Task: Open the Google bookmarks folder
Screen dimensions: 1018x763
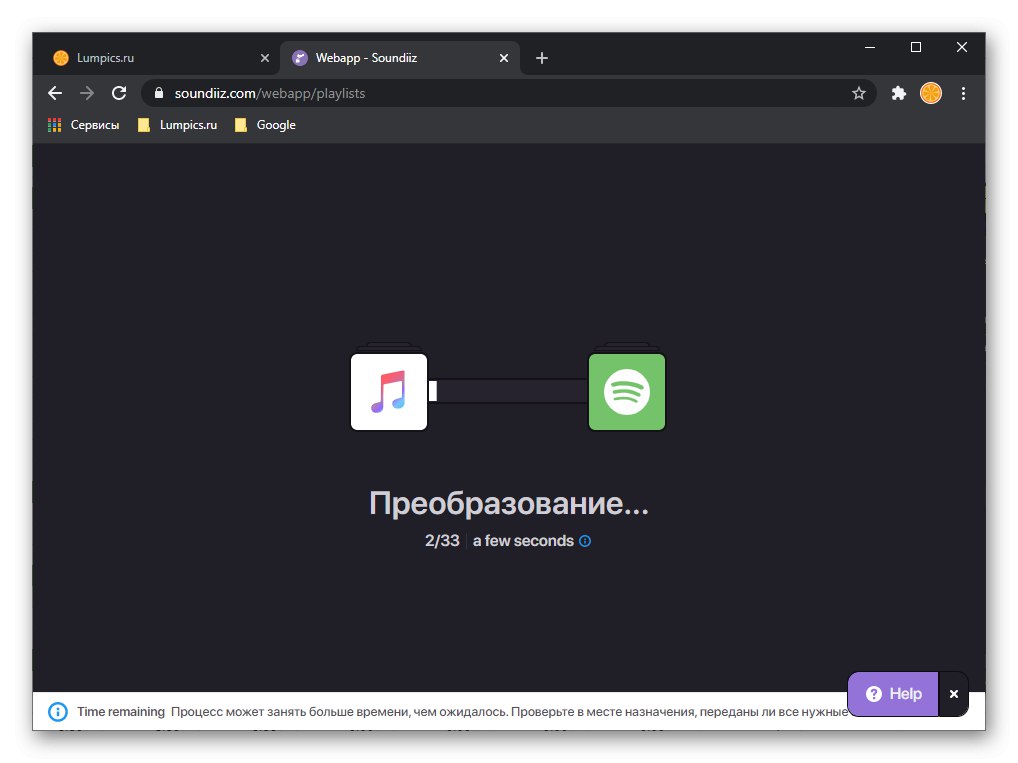Action: click(266, 125)
